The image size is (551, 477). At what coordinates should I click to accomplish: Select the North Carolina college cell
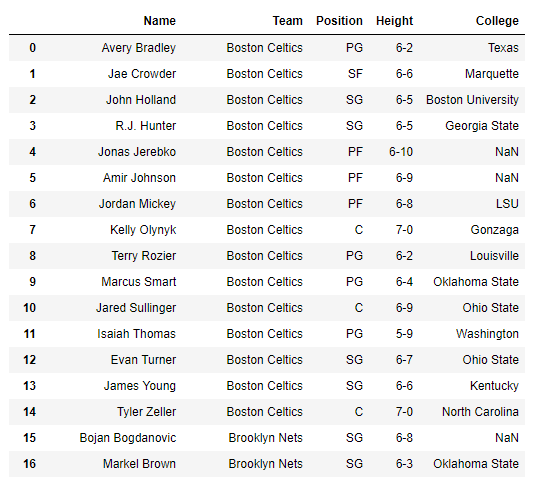tap(480, 412)
